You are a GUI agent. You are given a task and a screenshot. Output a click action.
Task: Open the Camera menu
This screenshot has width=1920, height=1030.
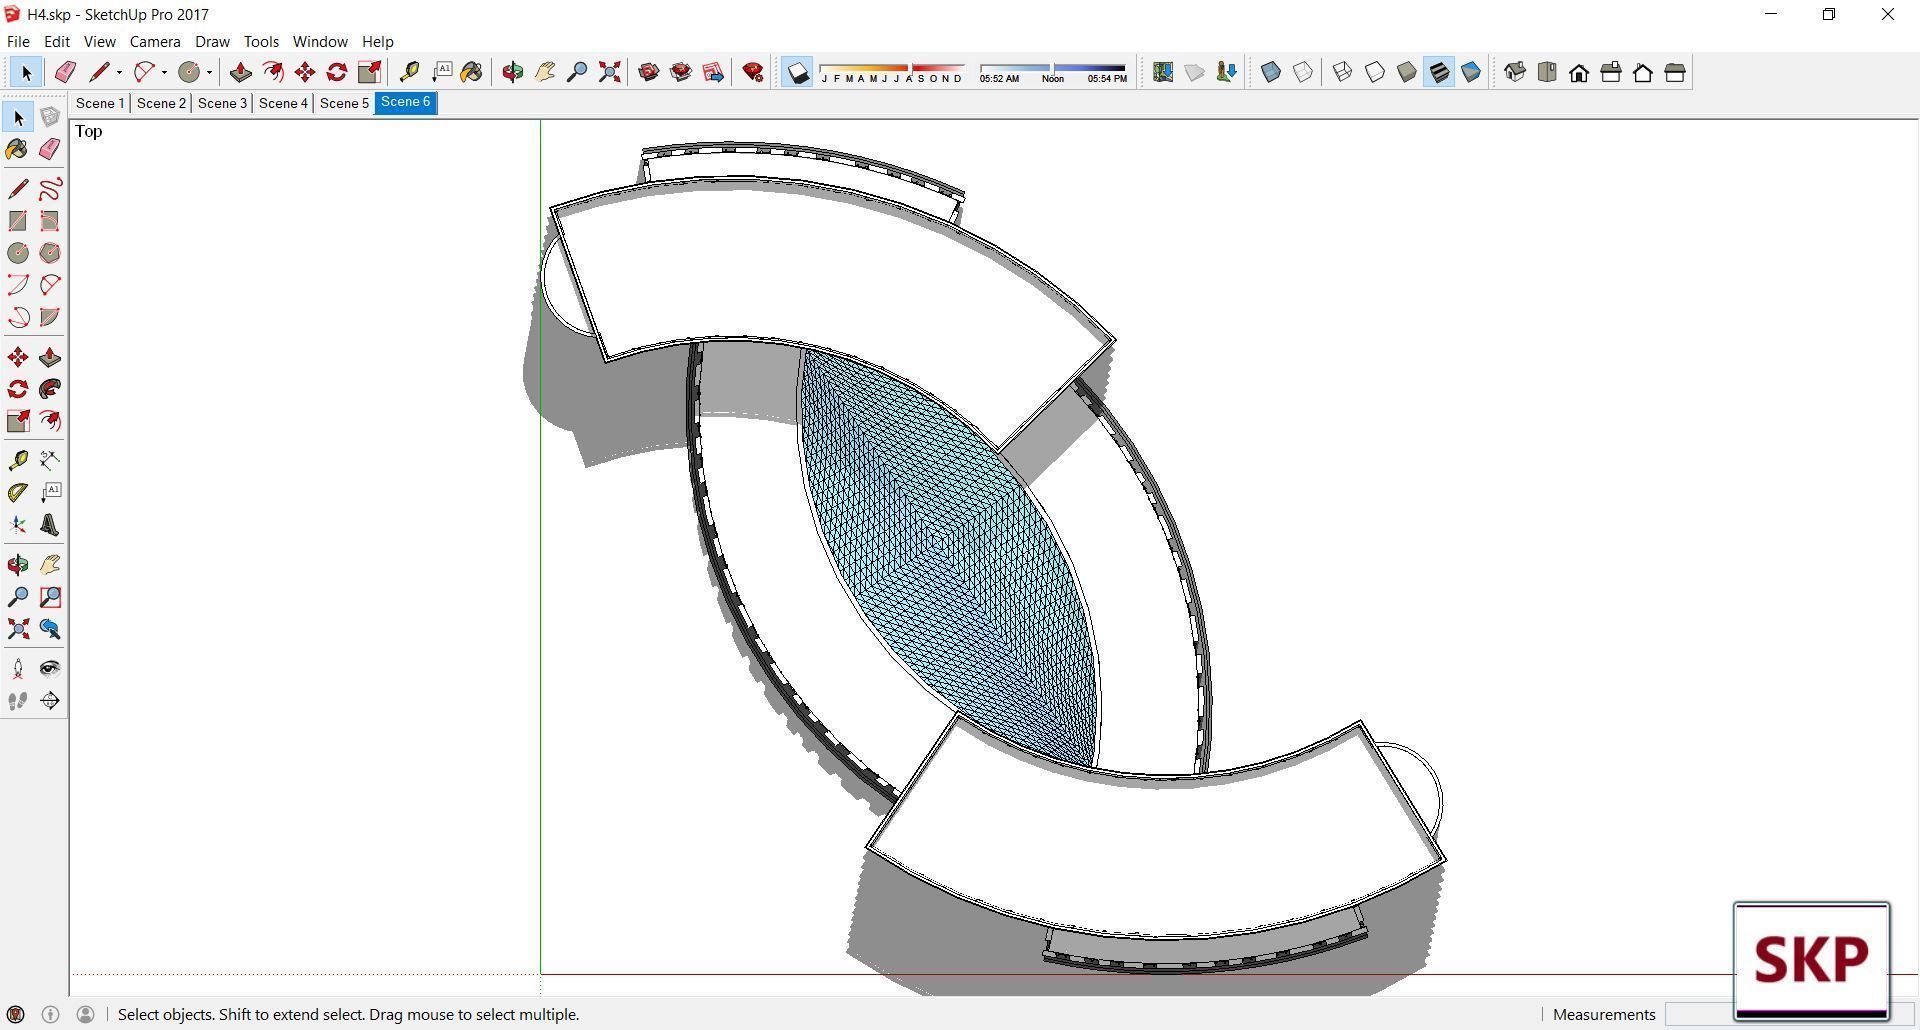tap(155, 41)
